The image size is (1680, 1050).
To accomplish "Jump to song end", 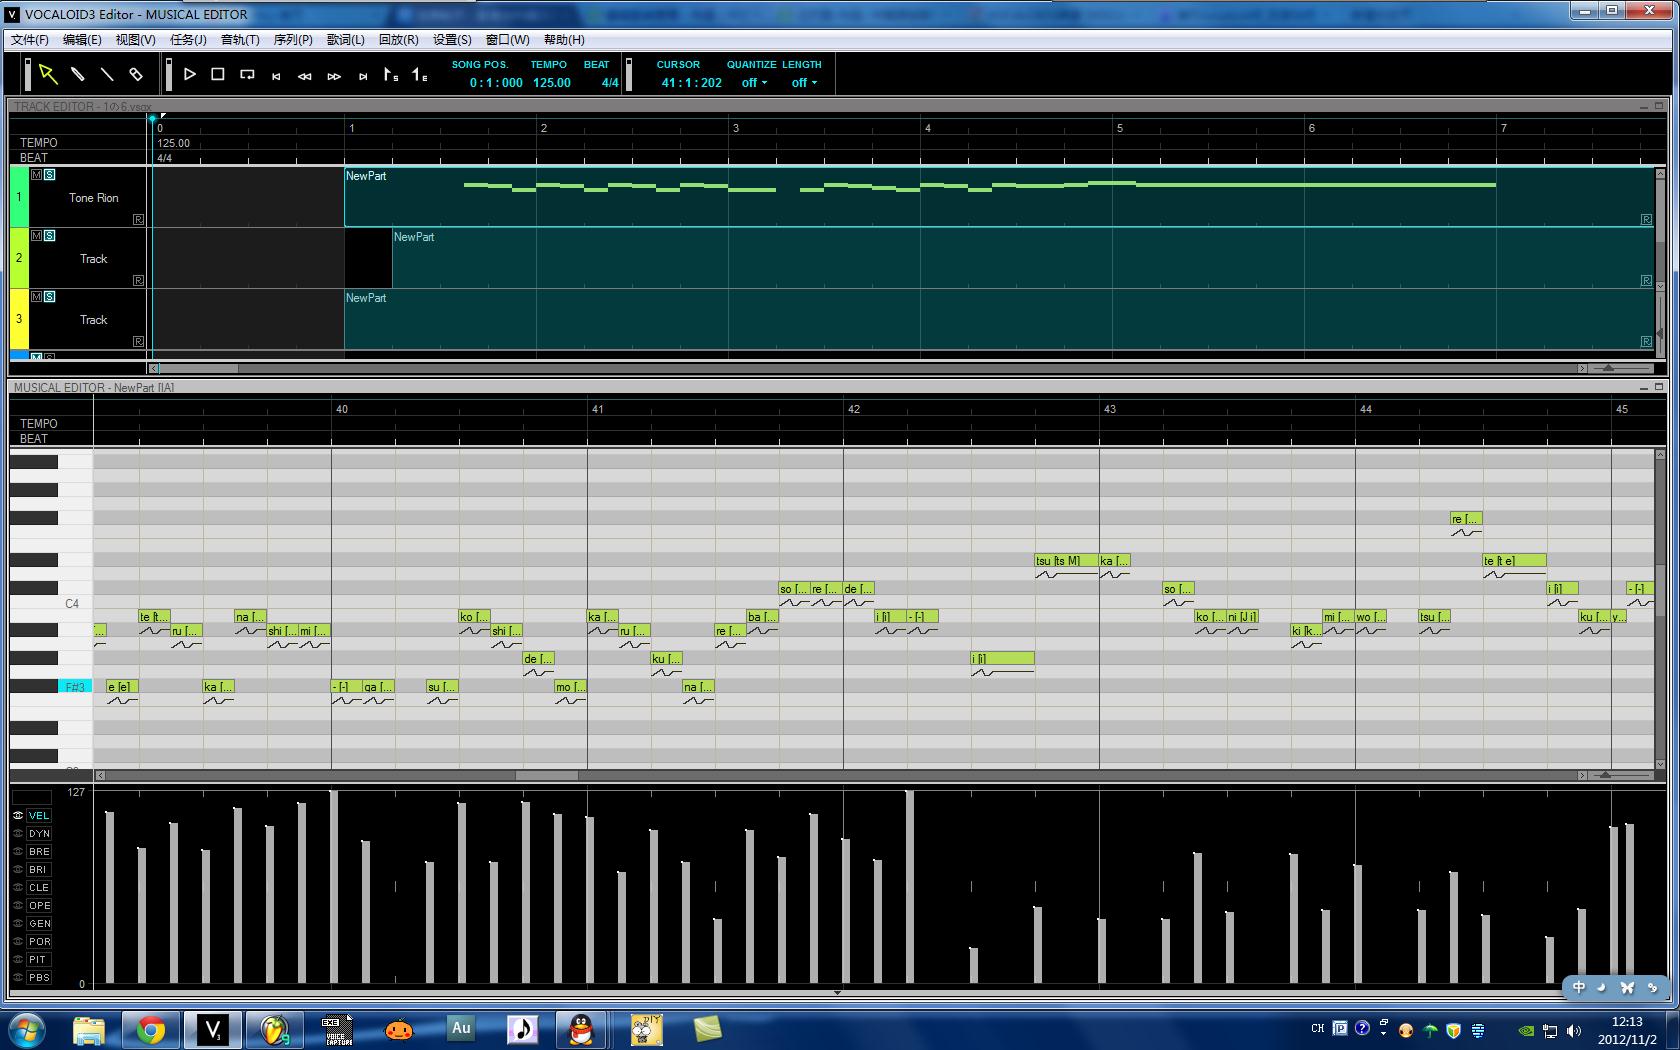I will (363, 76).
